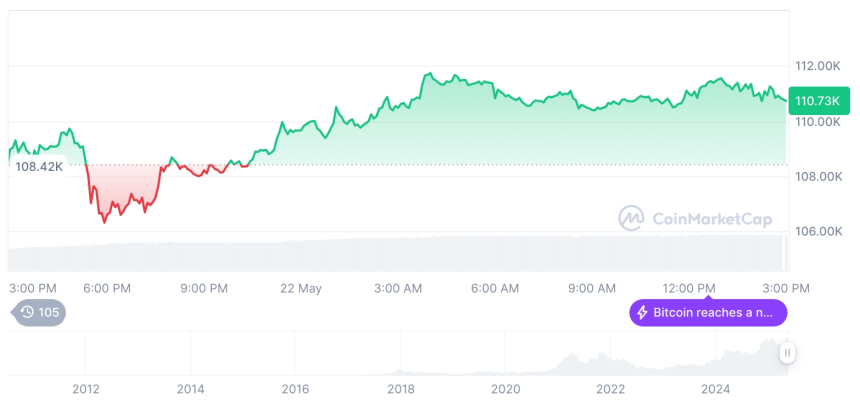Click the 3:00 AM time axis label

[398, 288]
